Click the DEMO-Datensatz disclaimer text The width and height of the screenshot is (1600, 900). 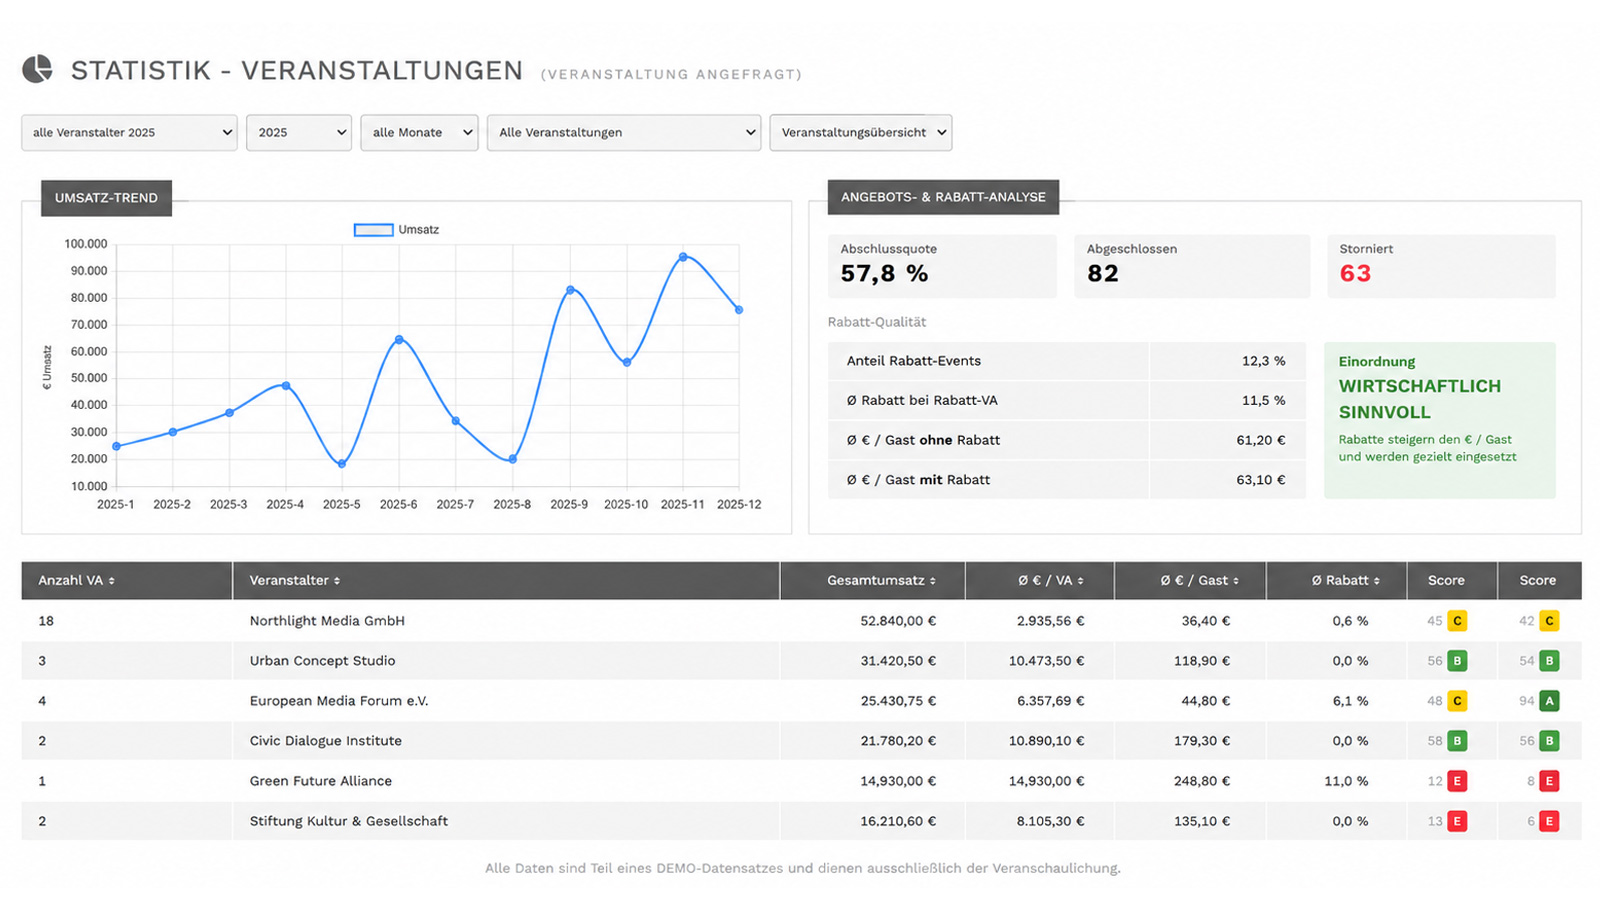802,868
